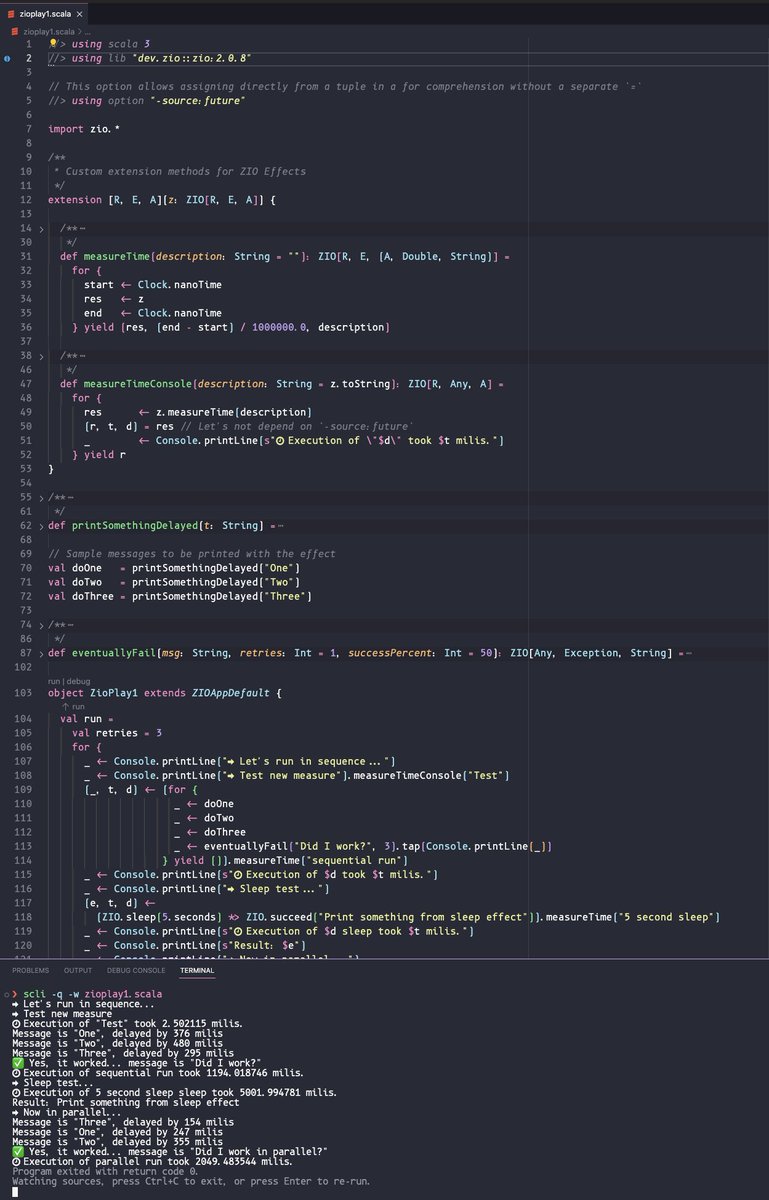Click the 'run' code lens above ZioPlay1
Image resolution: width=769 pixels, height=1200 pixels.
pos(55,680)
